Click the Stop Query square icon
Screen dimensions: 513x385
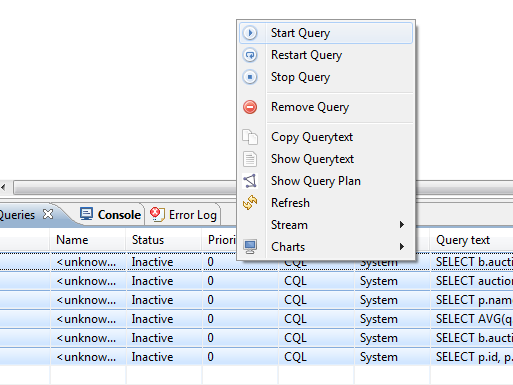click(x=250, y=77)
